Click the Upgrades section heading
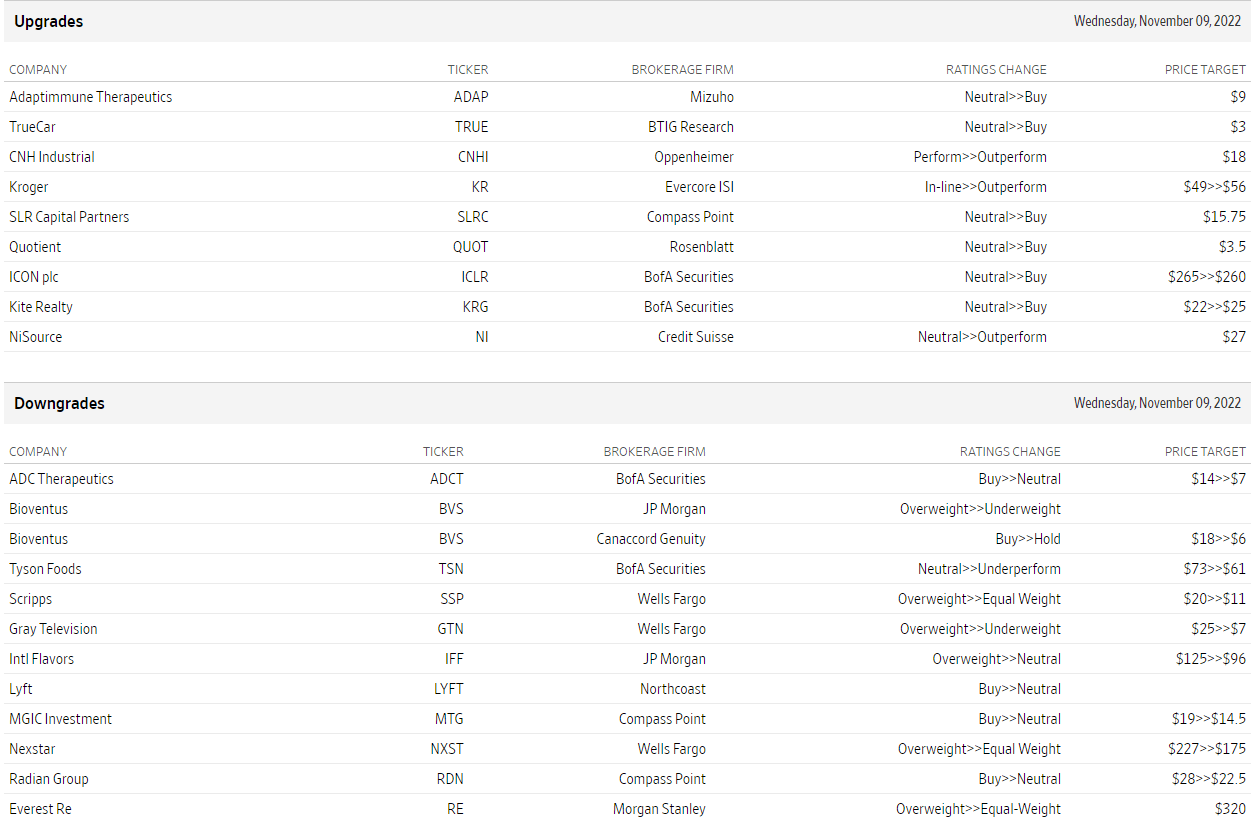The width and height of the screenshot is (1258, 823). pos(48,21)
